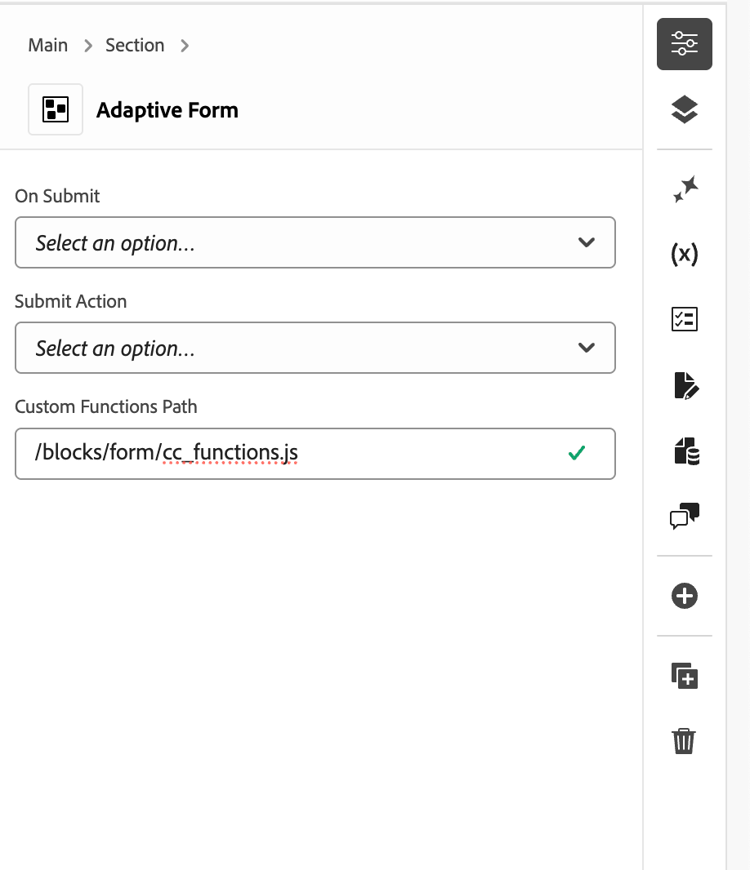Go to Section breadcrumb
The height and width of the screenshot is (870, 750).
134,46
